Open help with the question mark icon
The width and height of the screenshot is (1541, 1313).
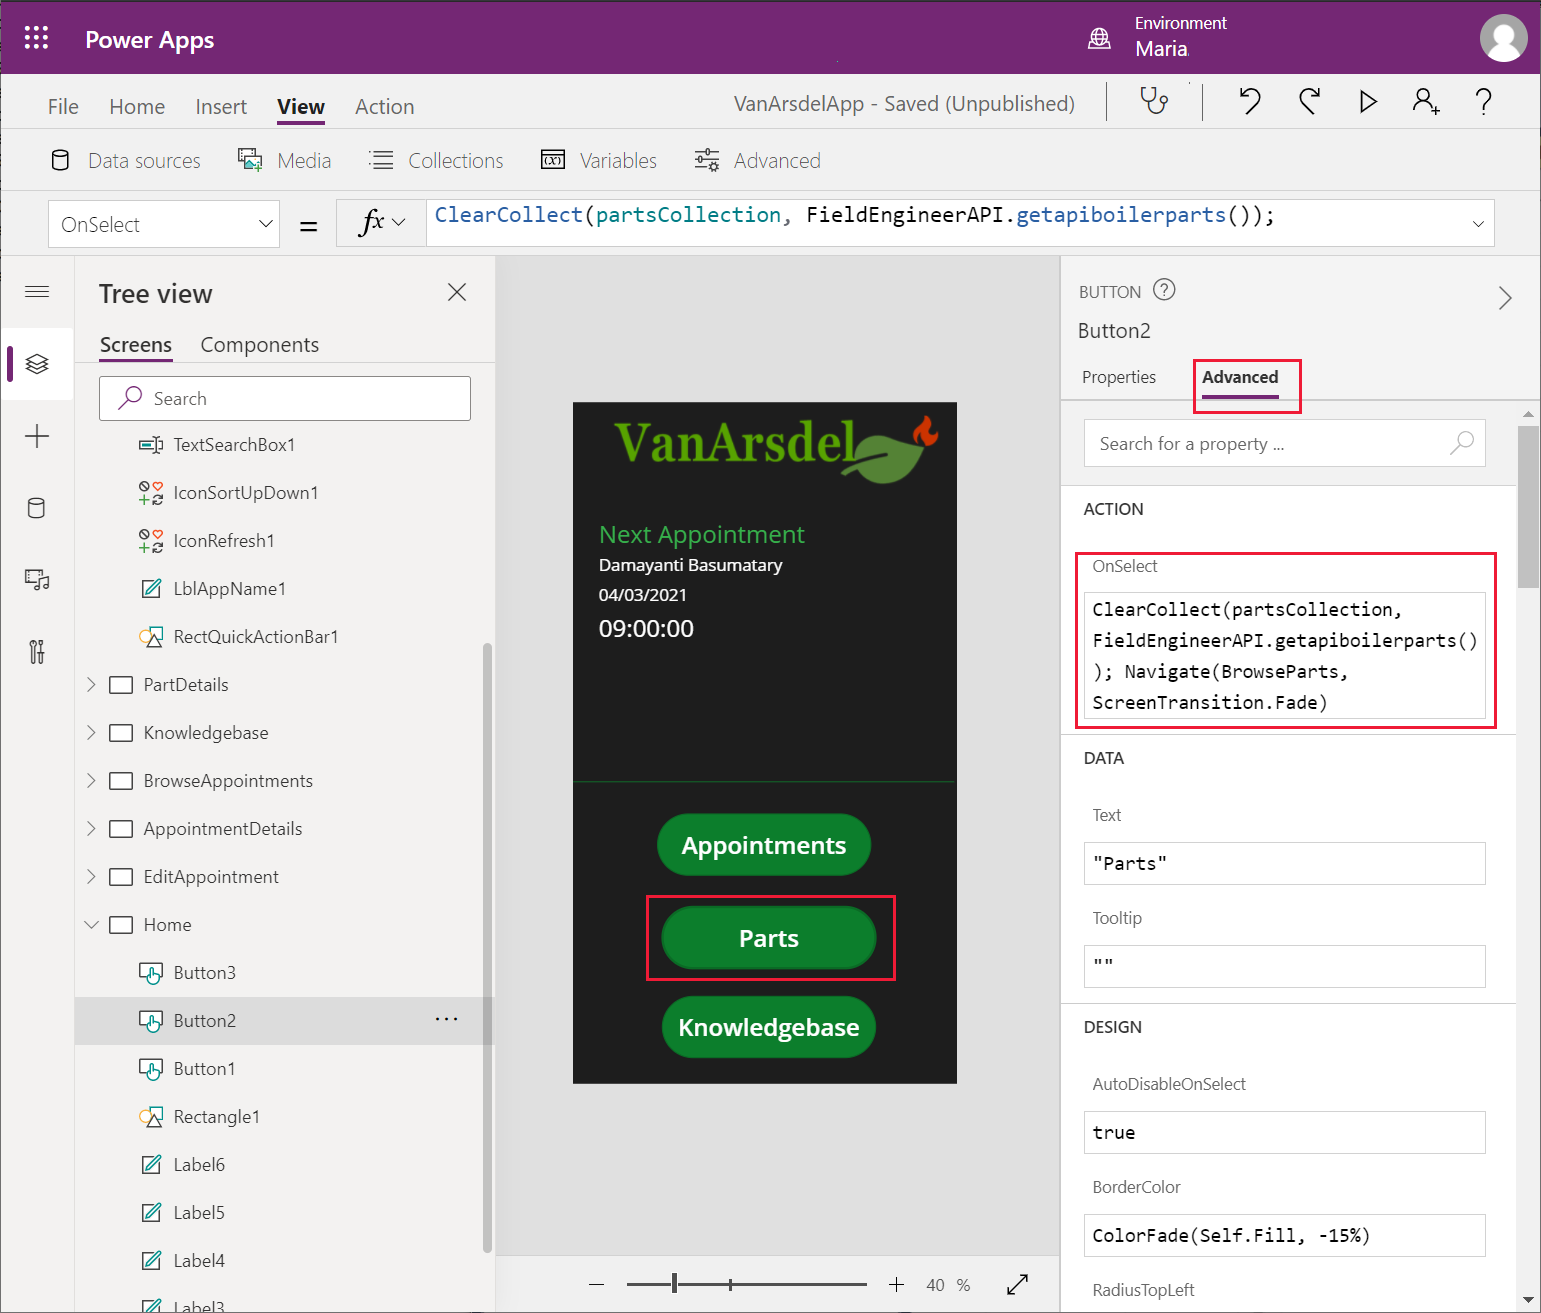[x=1484, y=101]
